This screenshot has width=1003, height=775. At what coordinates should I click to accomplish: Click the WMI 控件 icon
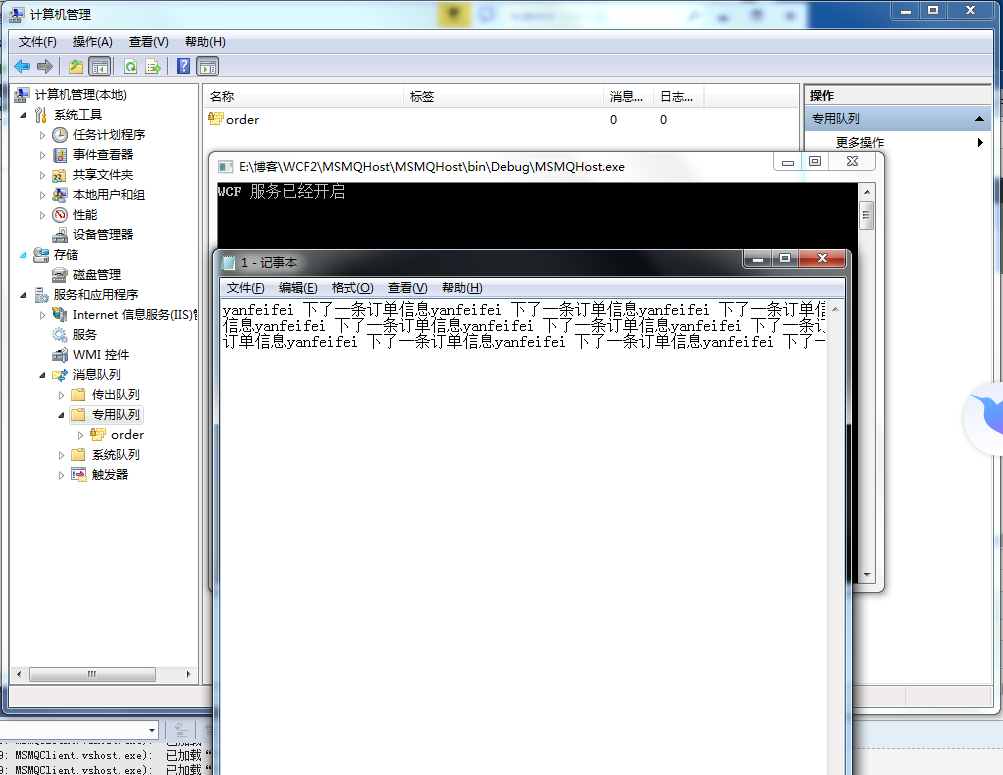pos(59,355)
